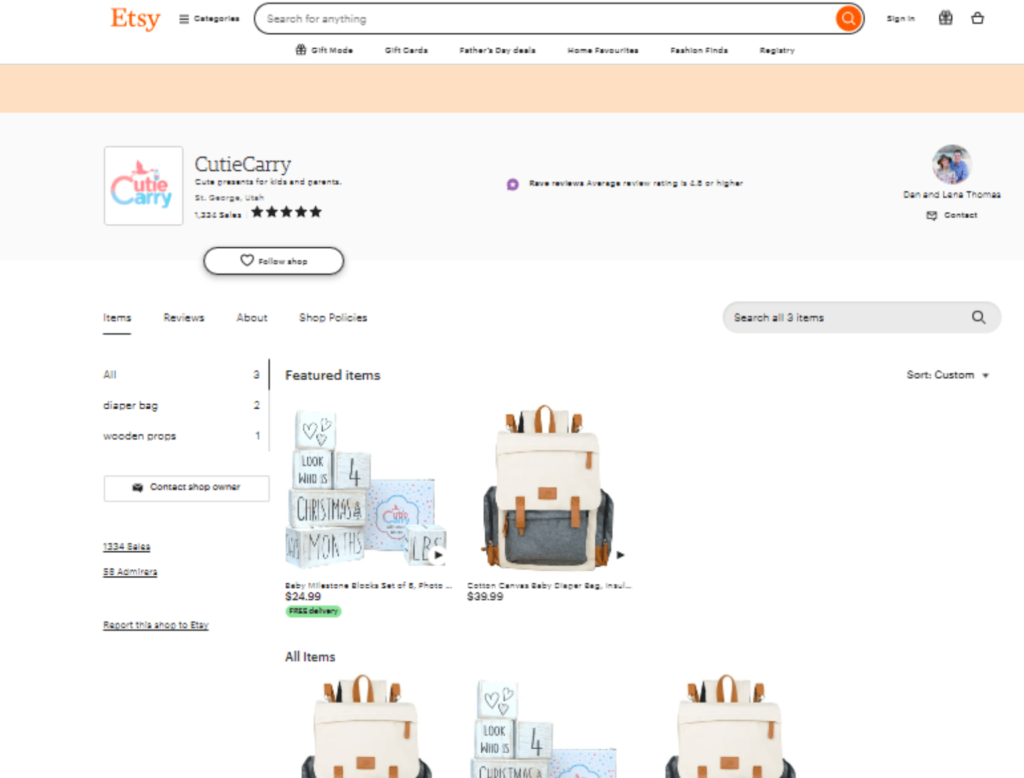Select the All section filter
Viewport: 1024px width, 778px height.
coord(182,375)
